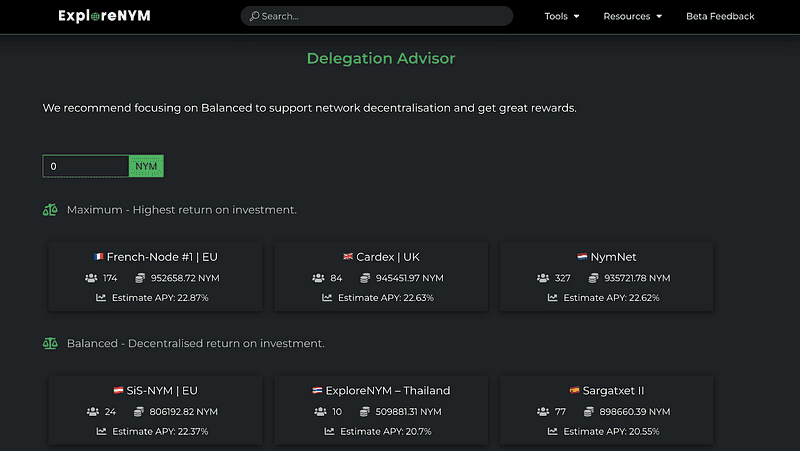Viewport: 800px width, 451px height.
Task: Expand the Resources dropdown menu
Action: (632, 16)
